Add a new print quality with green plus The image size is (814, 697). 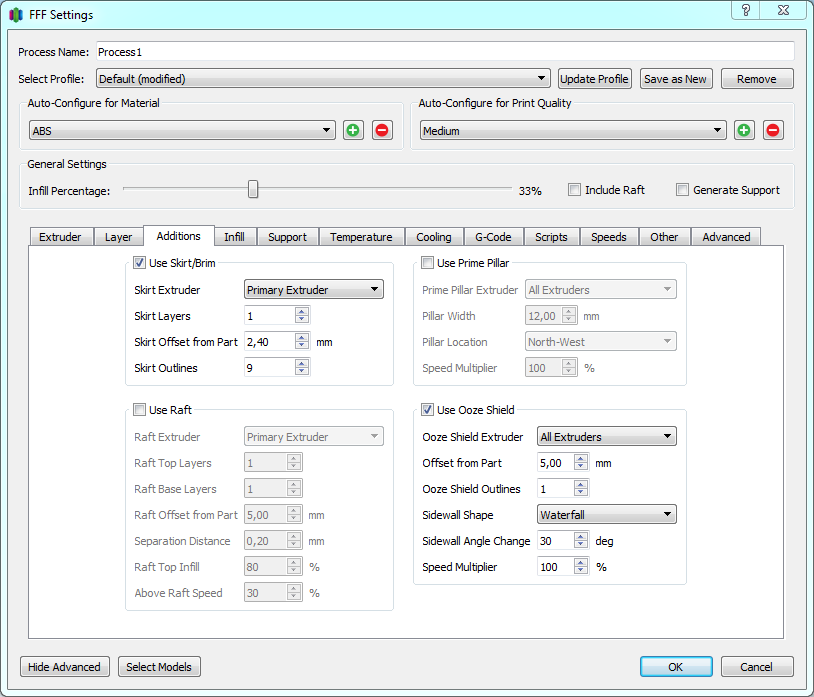click(743, 130)
